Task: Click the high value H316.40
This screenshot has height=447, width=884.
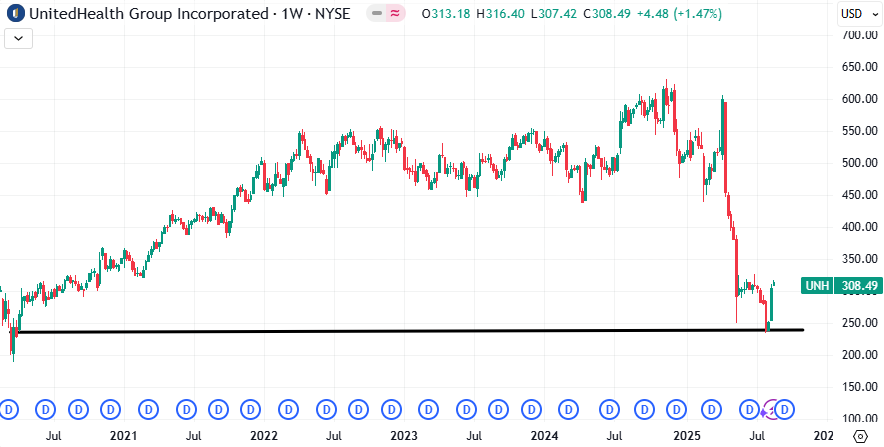Action: click(500, 14)
